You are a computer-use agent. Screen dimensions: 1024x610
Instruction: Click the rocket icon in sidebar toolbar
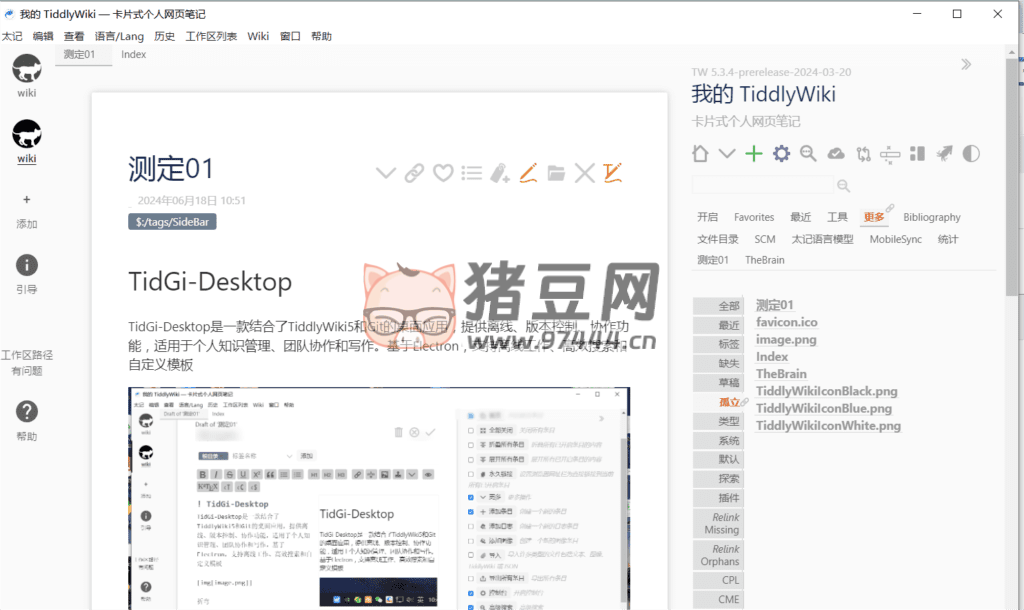click(944, 154)
